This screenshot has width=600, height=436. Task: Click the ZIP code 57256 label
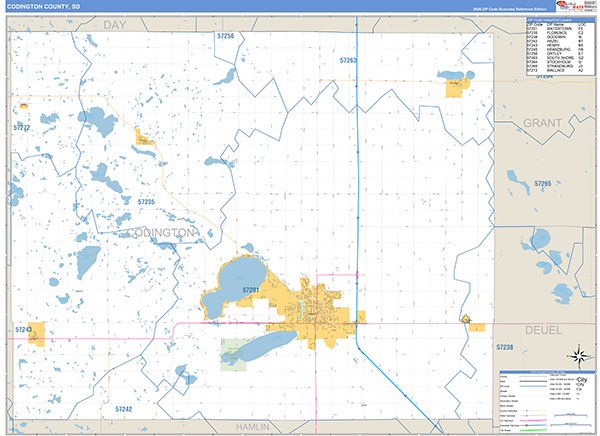[226, 37]
